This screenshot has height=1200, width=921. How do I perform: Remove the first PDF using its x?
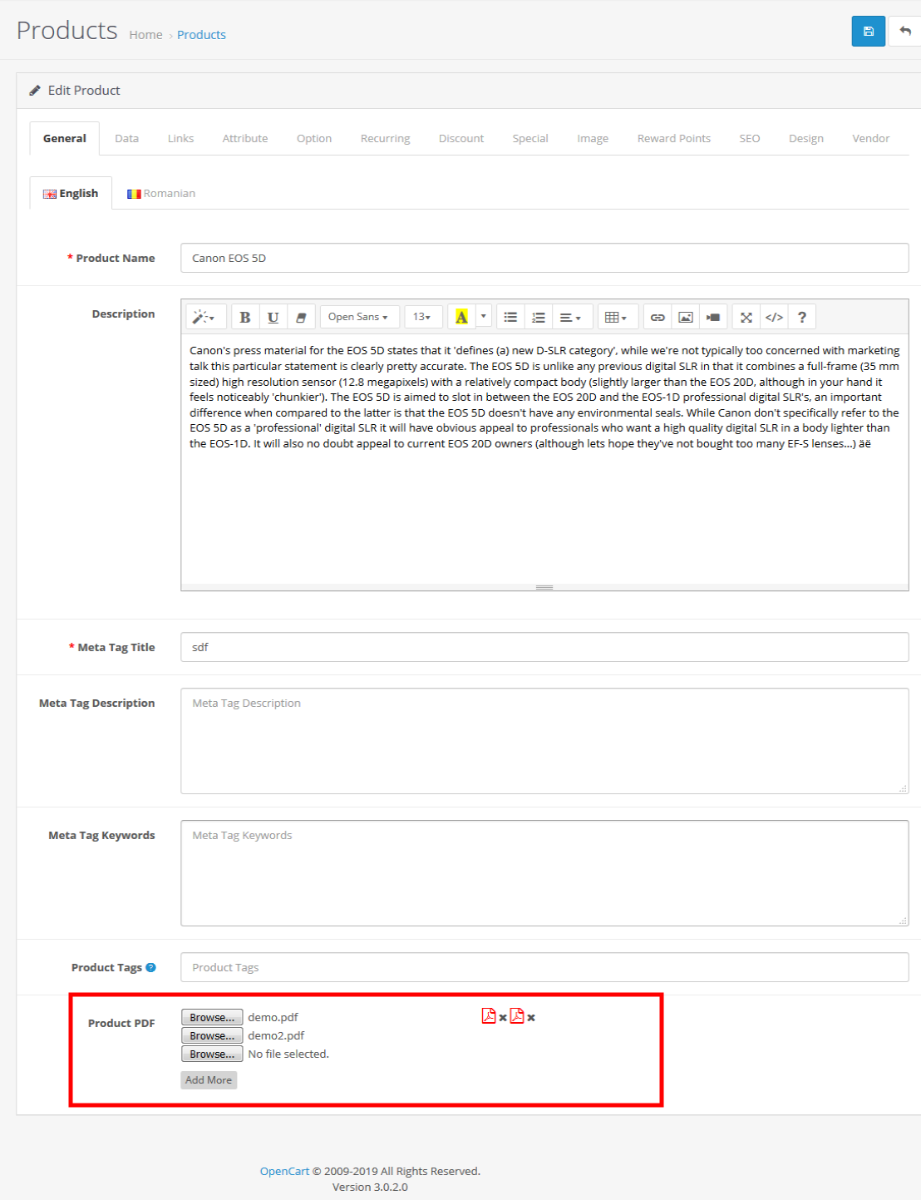point(503,1018)
